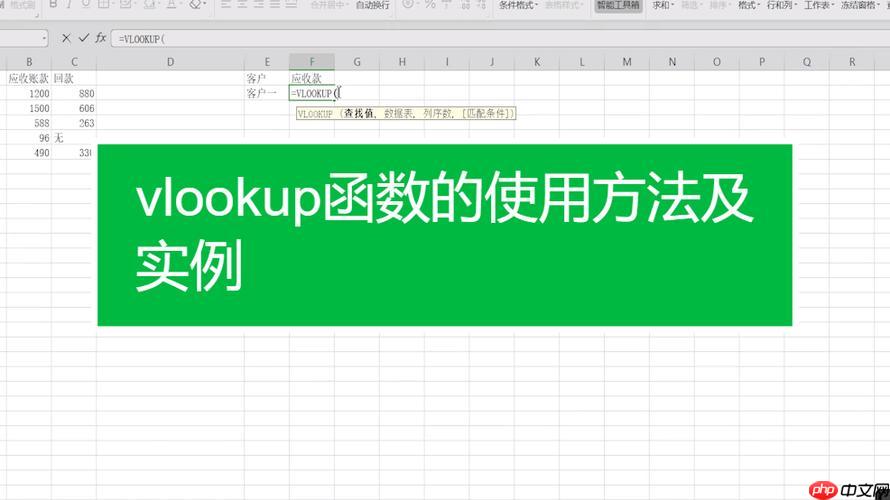Open the insert function fx dialog
The height and width of the screenshot is (500, 890).
point(100,38)
